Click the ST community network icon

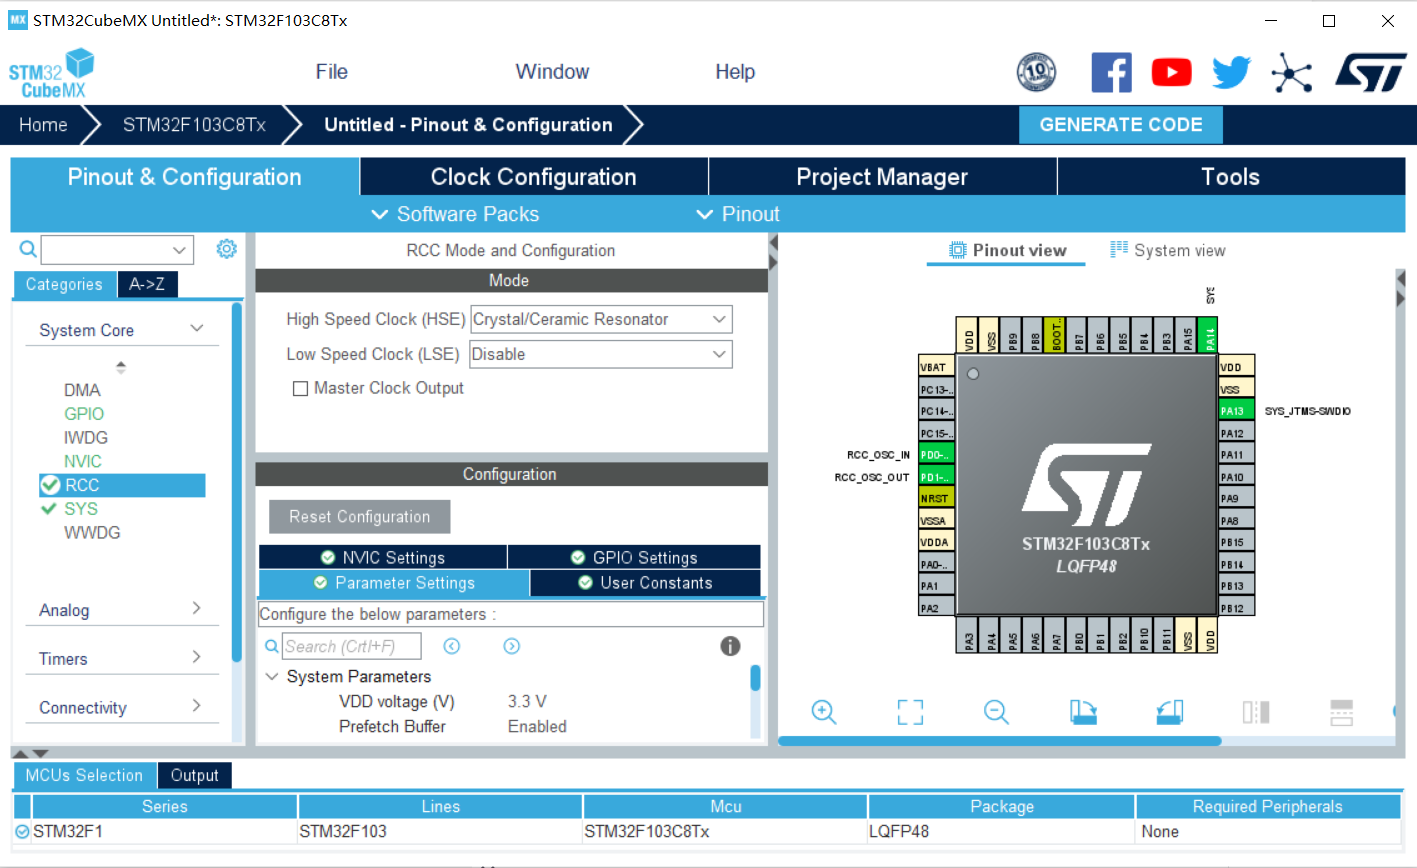click(1293, 72)
